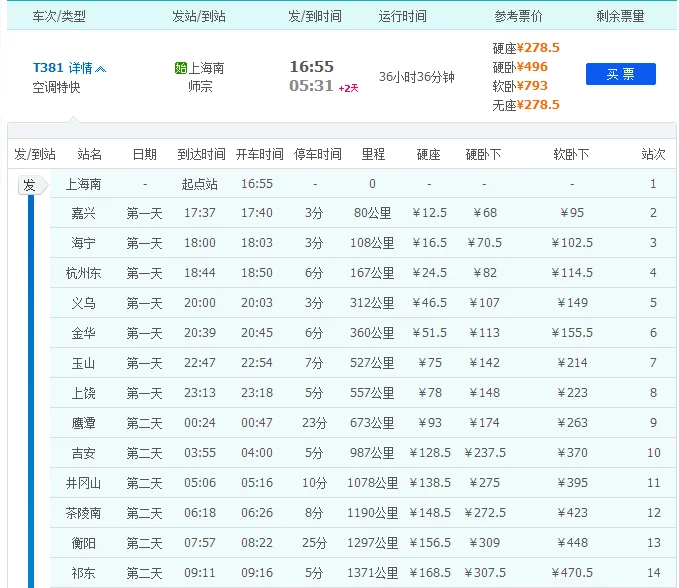This screenshot has width=679, height=588.
Task: Click the 鹰潭 station name
Action: point(83,423)
